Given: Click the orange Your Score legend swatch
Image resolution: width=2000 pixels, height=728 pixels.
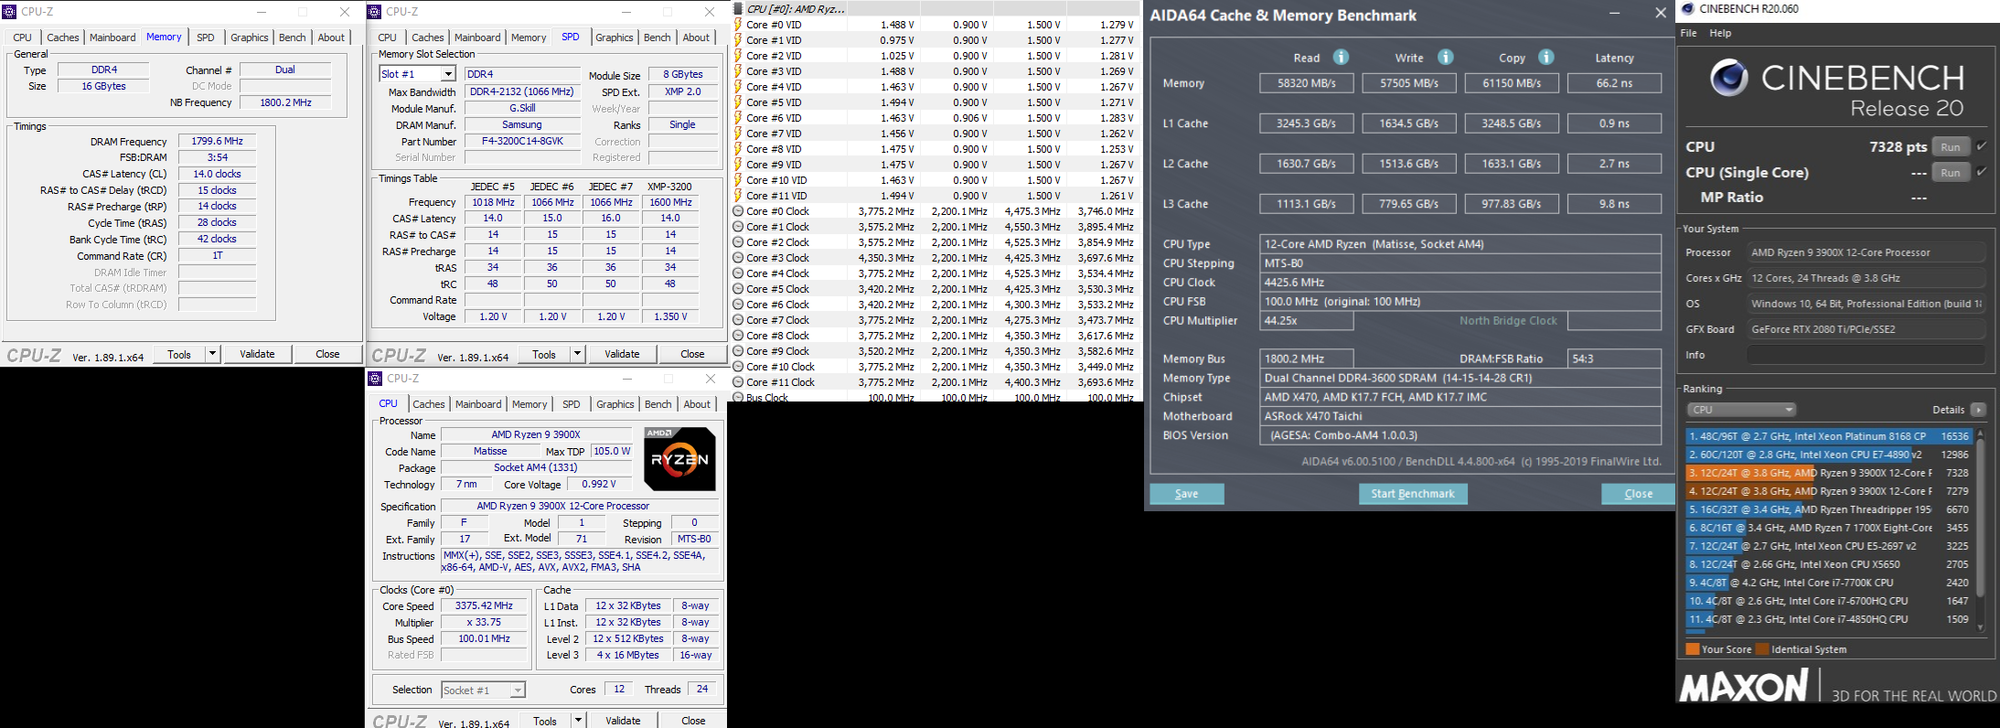Looking at the screenshot, I should coord(1692,649).
